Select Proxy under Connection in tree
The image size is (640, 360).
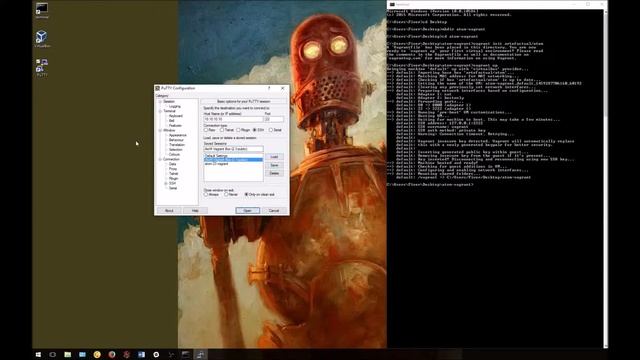[x=173, y=169]
